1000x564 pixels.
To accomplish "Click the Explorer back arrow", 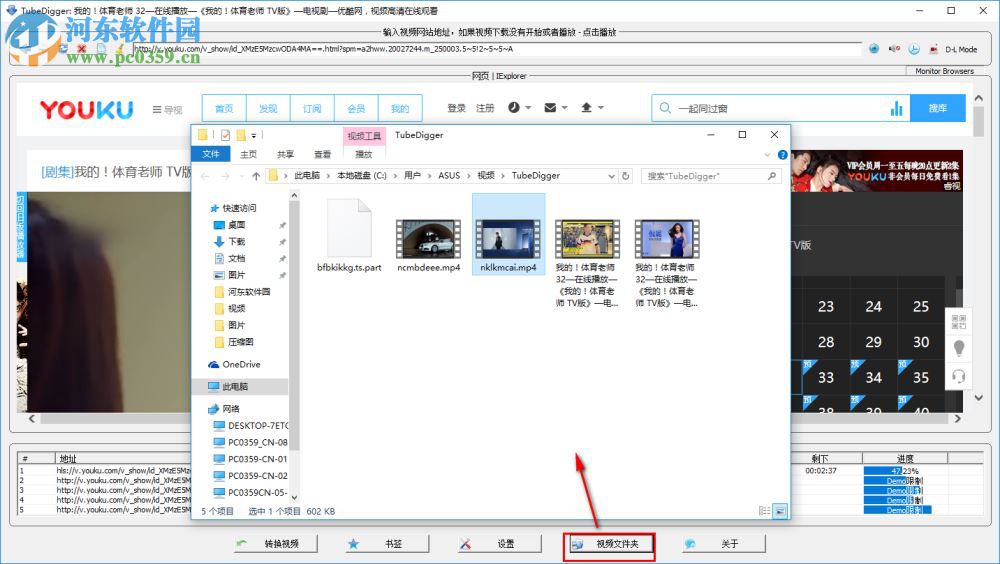I will [x=205, y=176].
